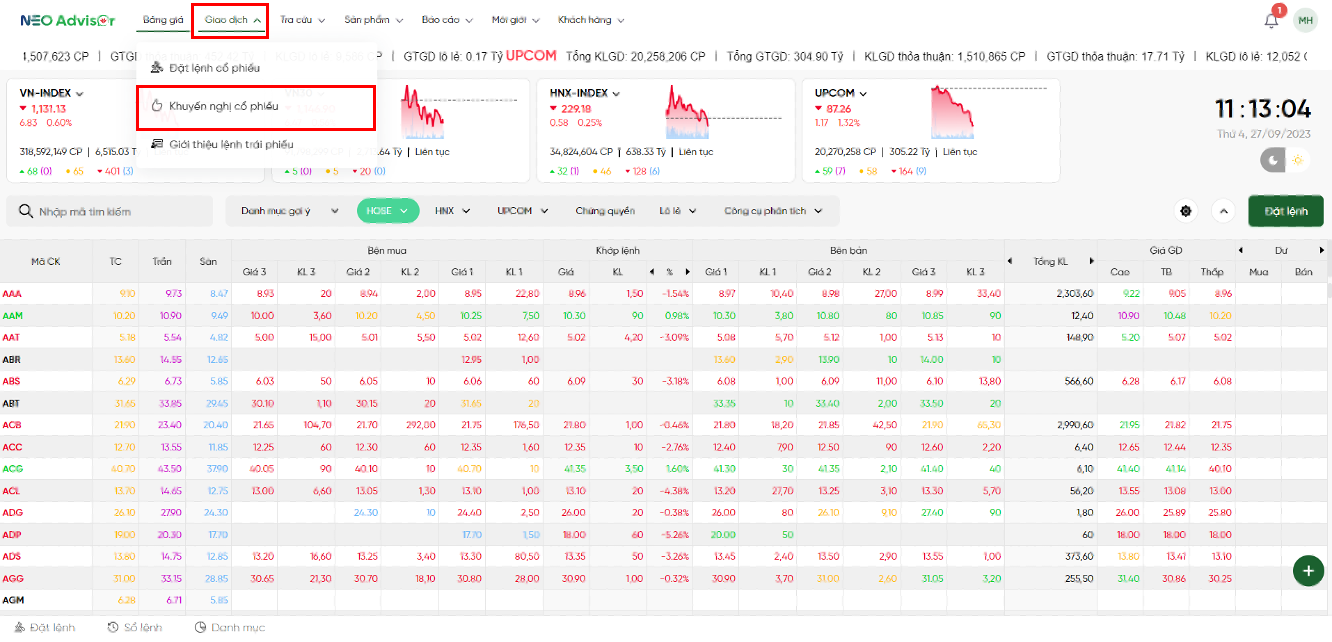This screenshot has width=1332, height=642.
Task: Click the MH user avatar
Action: point(1305,20)
